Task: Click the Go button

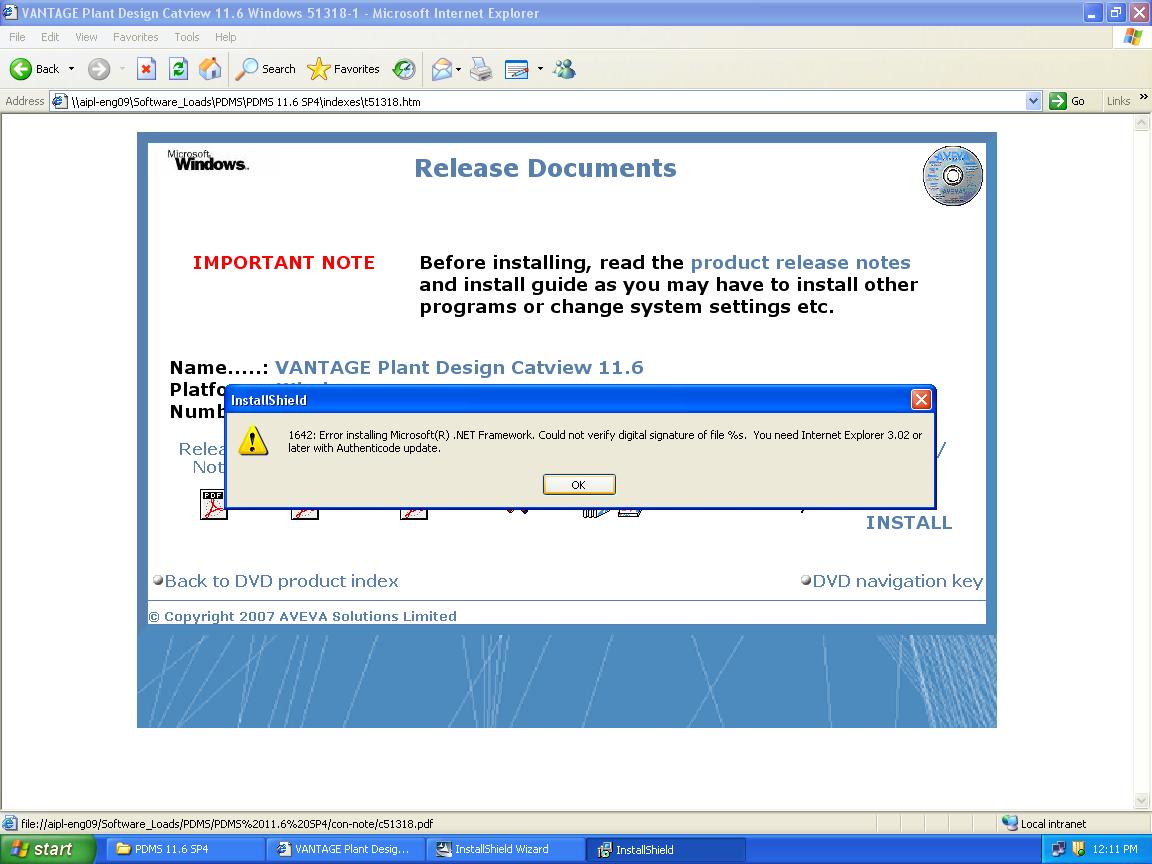Action: [x=1068, y=101]
